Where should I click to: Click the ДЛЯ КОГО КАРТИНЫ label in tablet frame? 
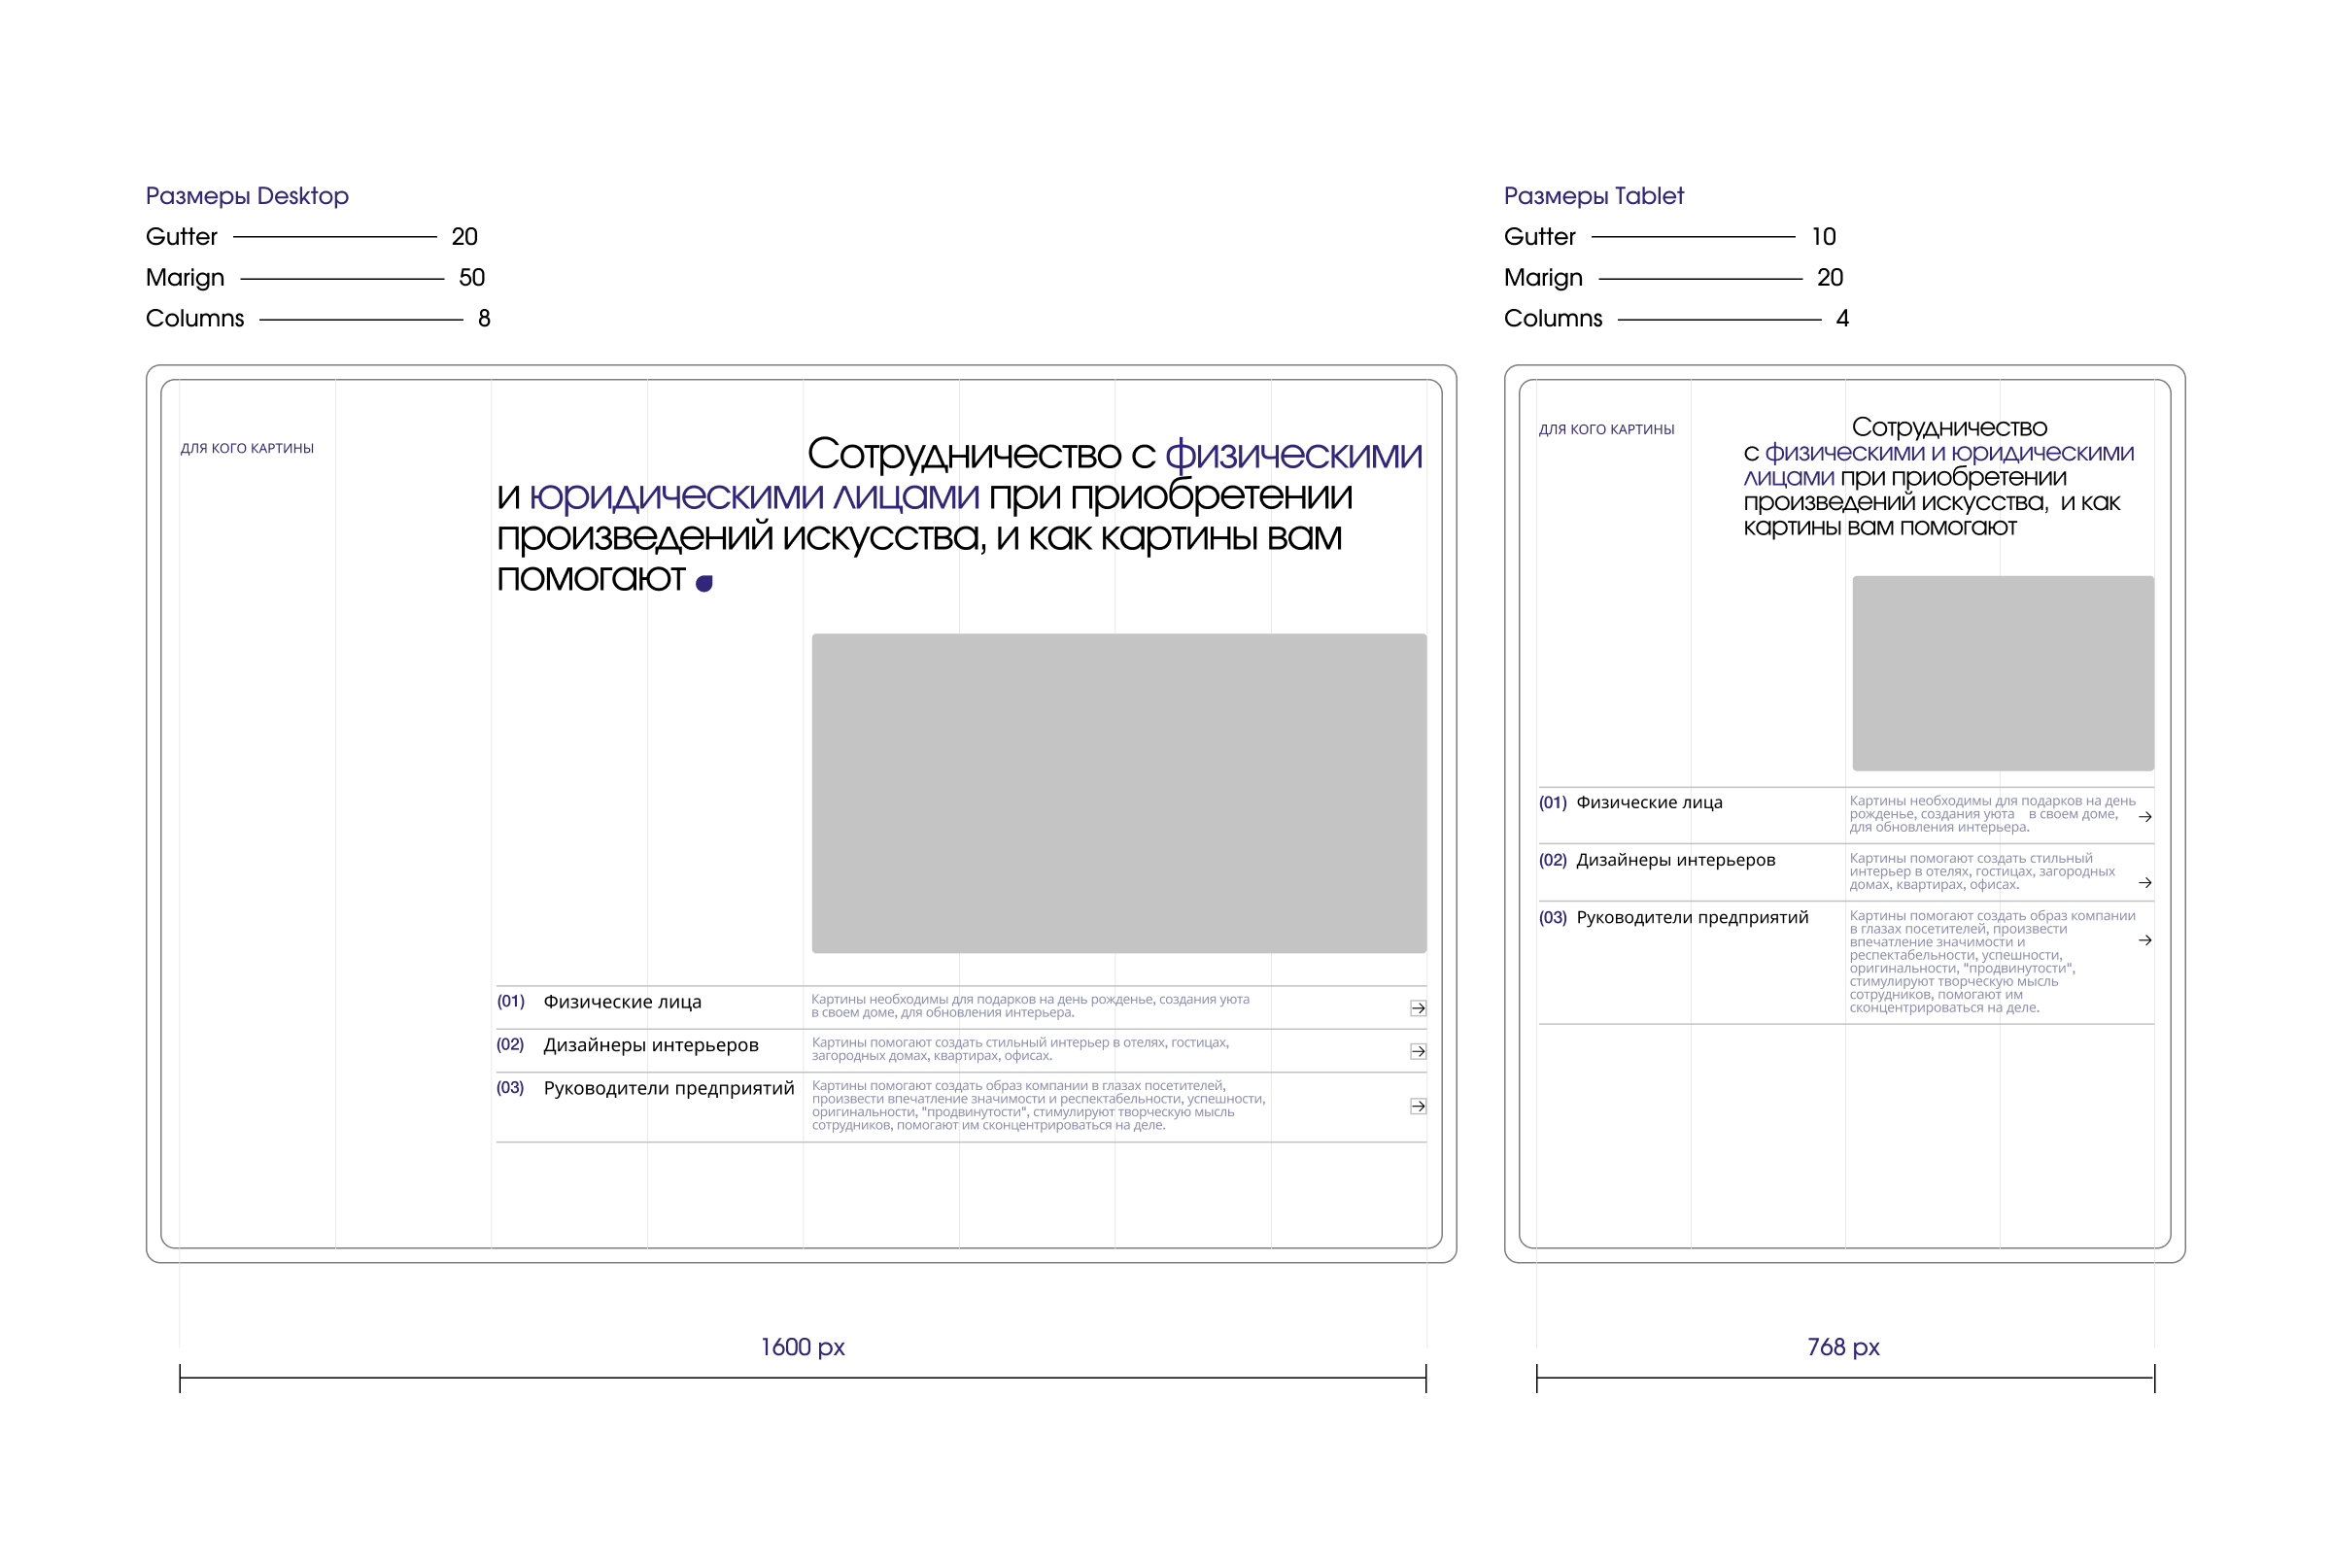tap(1606, 429)
